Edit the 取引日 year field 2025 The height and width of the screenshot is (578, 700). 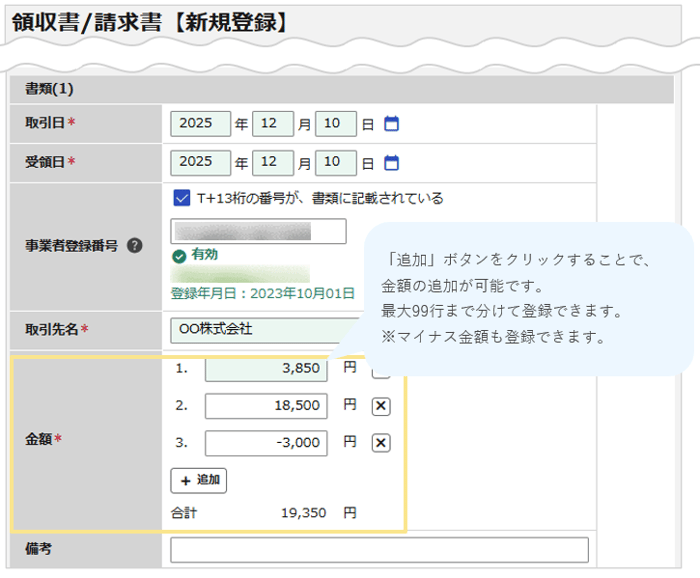200,124
